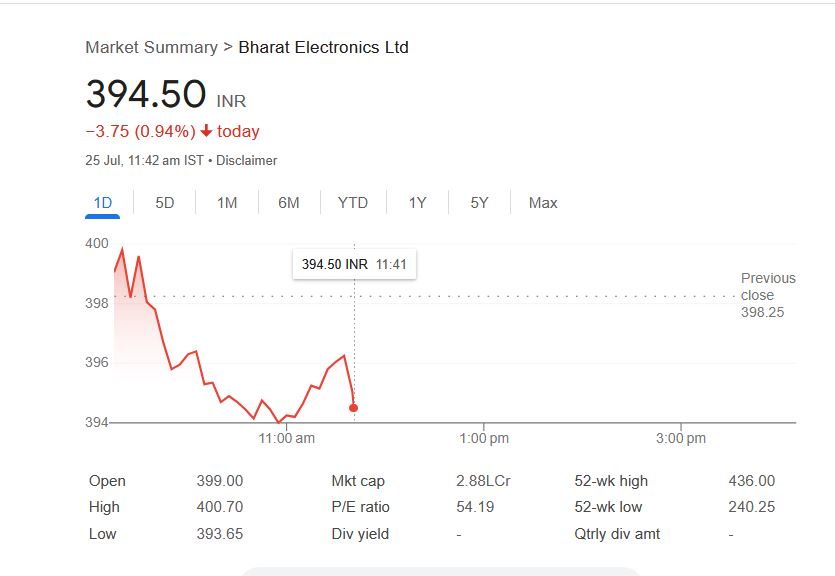This screenshot has height=576, width=835.
Task: Click the large 394.50 price figure
Action: [146, 94]
